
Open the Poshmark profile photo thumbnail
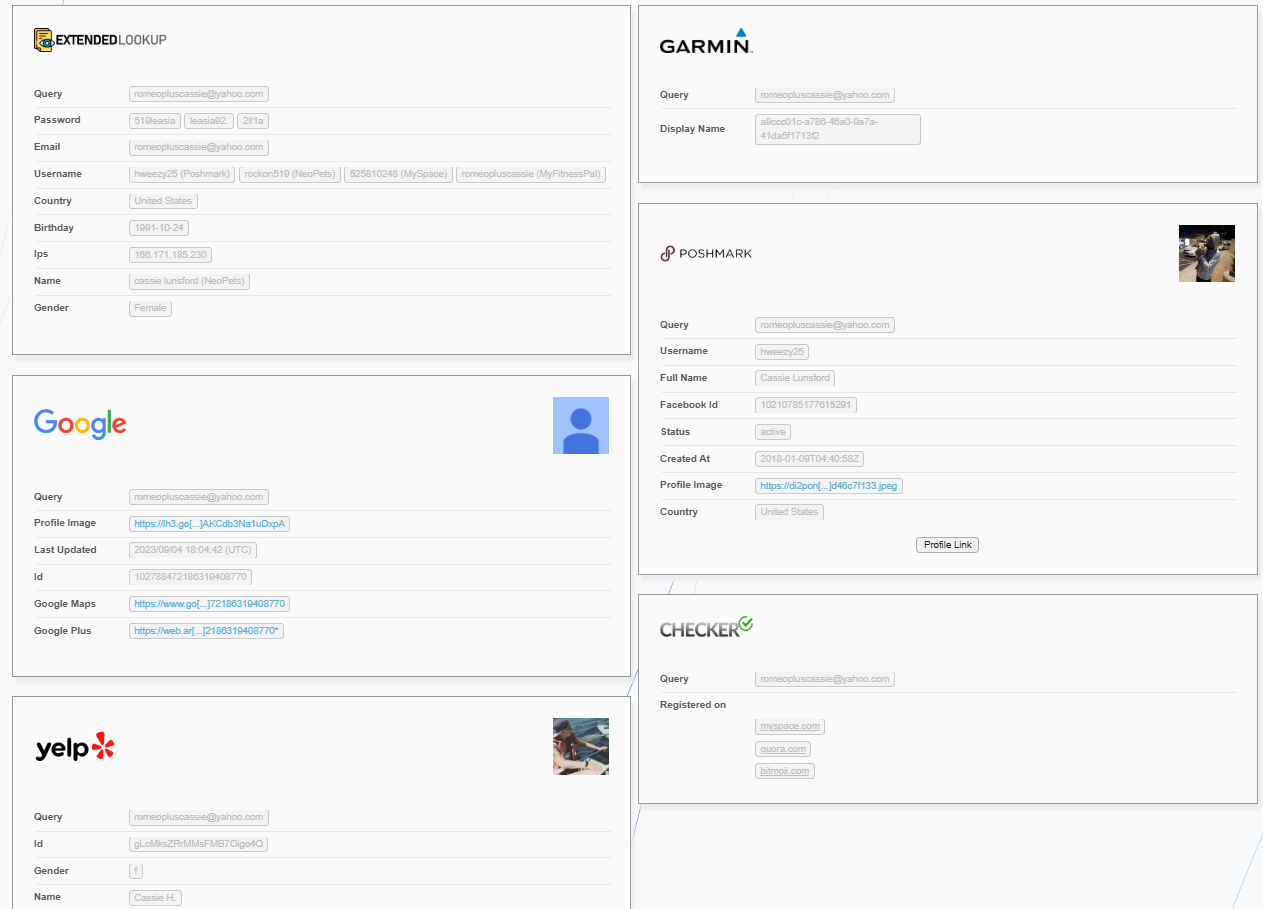[x=1207, y=253]
